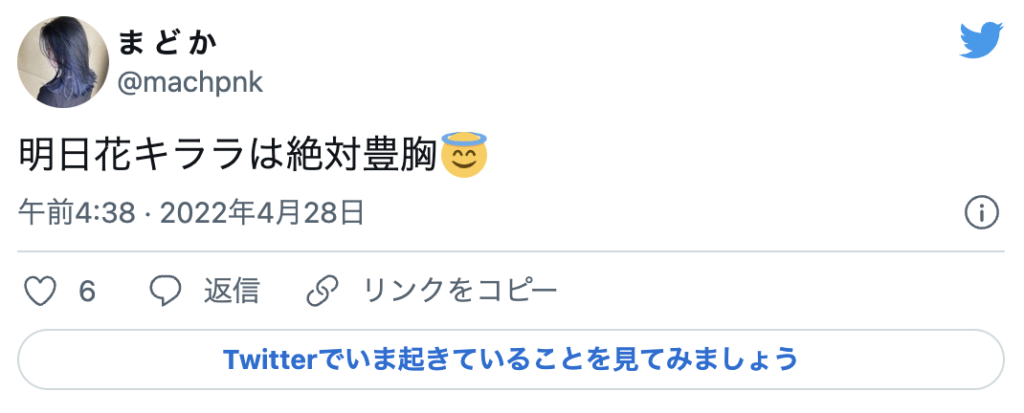1024x413 pixels.
Task: Choose the リンクをコピー text
Action: pos(460,291)
